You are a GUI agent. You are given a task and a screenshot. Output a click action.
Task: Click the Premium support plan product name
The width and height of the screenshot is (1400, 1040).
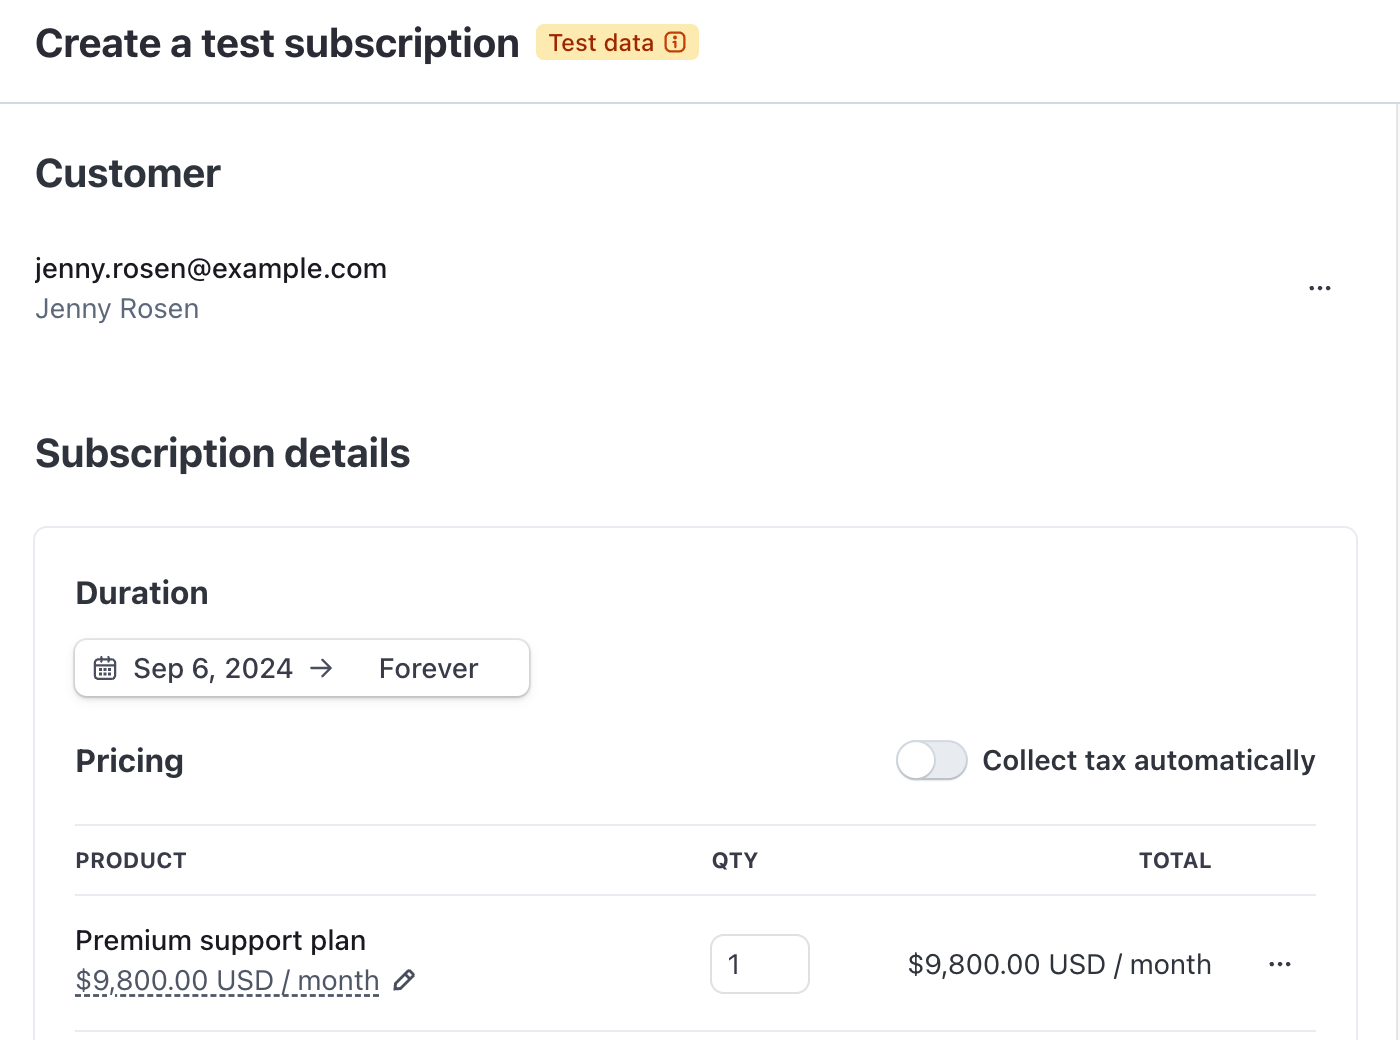(220, 940)
